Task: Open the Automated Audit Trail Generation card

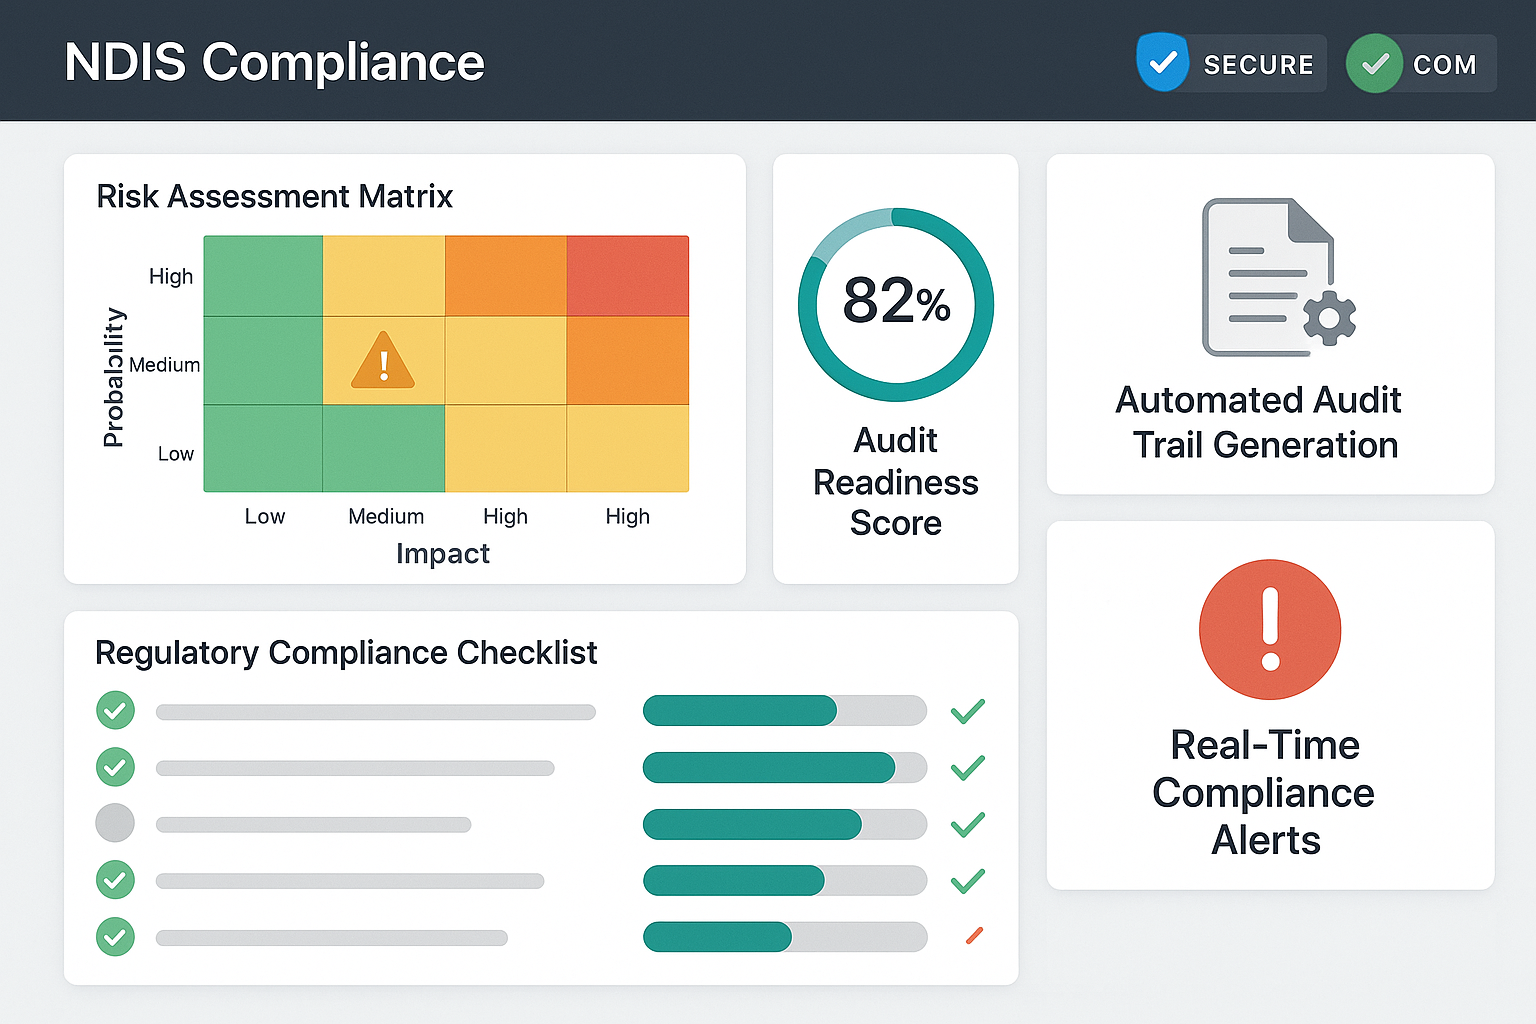Action: coord(1270,324)
